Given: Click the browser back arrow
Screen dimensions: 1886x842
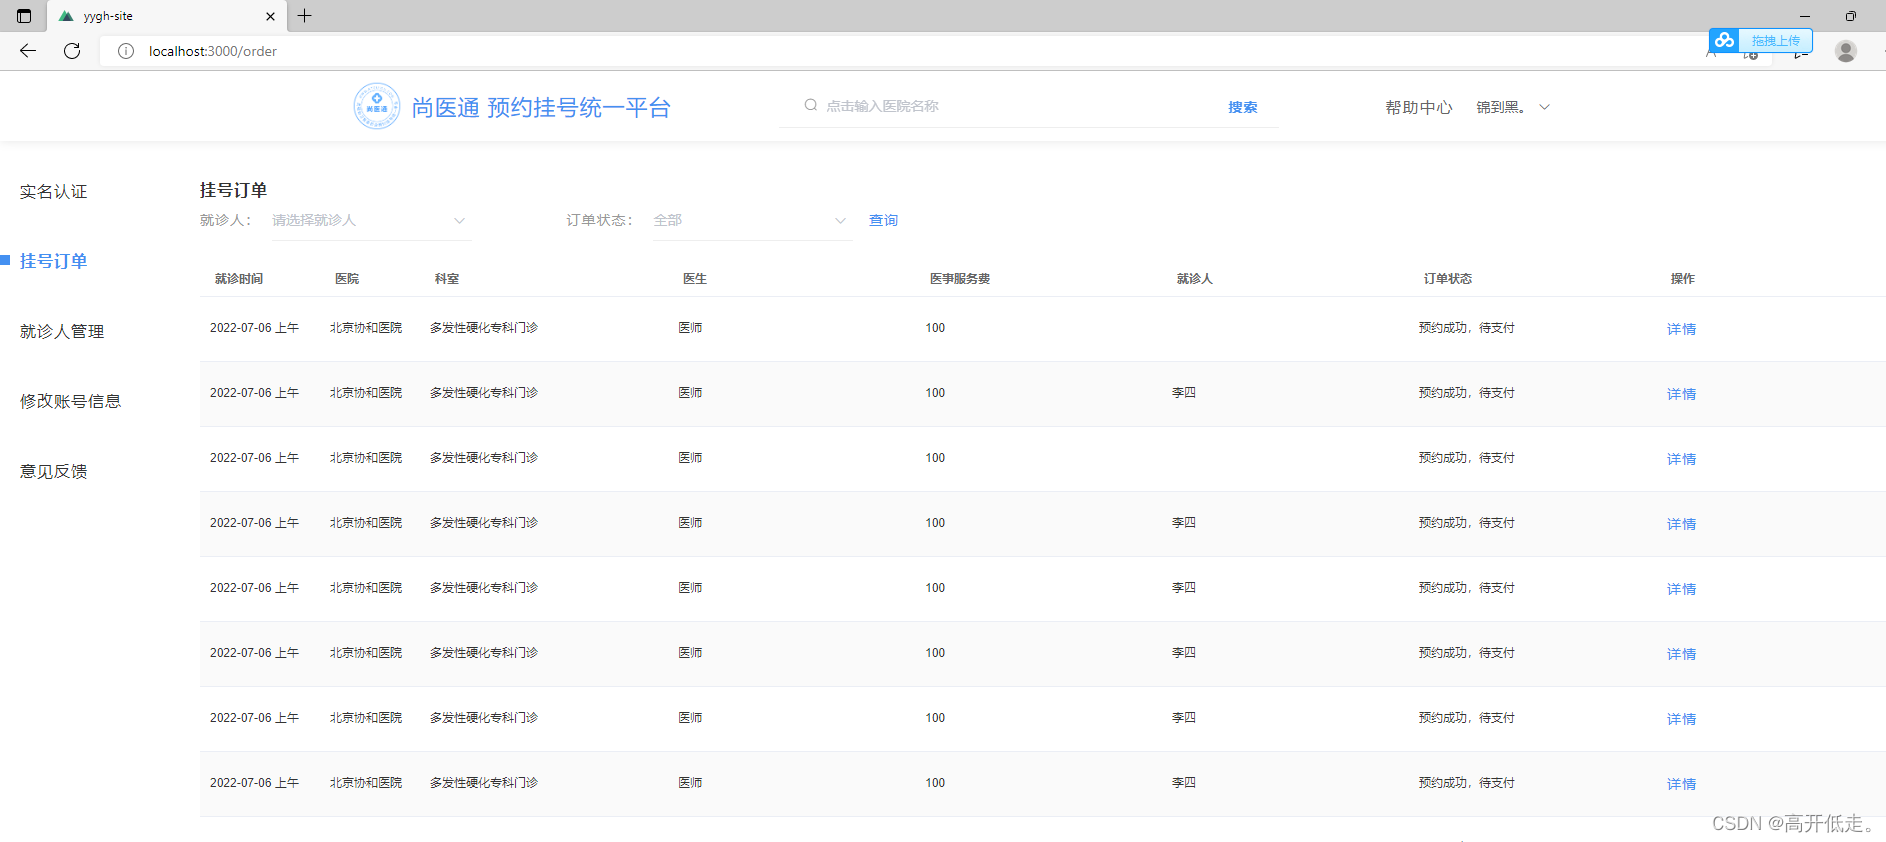Looking at the screenshot, I should 28,51.
